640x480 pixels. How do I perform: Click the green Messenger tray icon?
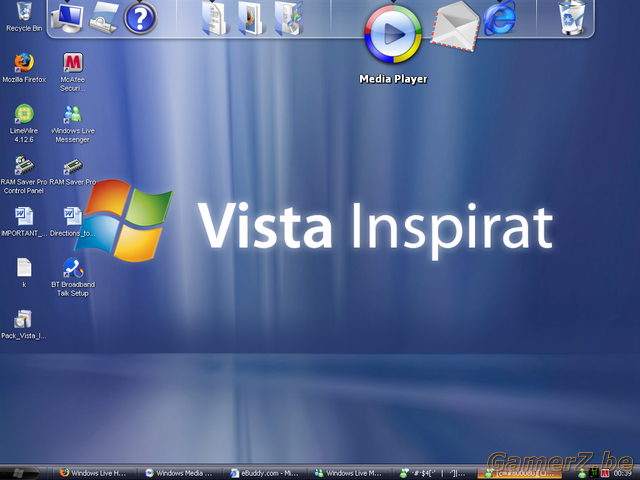pos(582,473)
